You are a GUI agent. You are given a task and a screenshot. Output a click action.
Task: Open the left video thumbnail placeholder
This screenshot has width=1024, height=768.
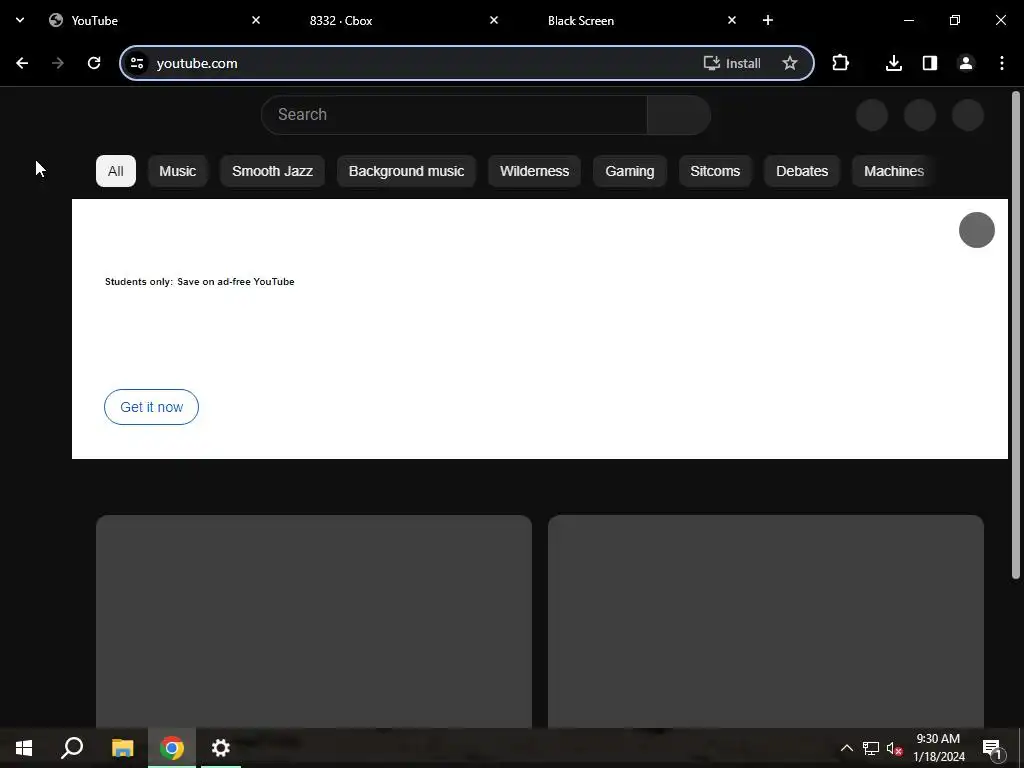pyautogui.click(x=314, y=621)
